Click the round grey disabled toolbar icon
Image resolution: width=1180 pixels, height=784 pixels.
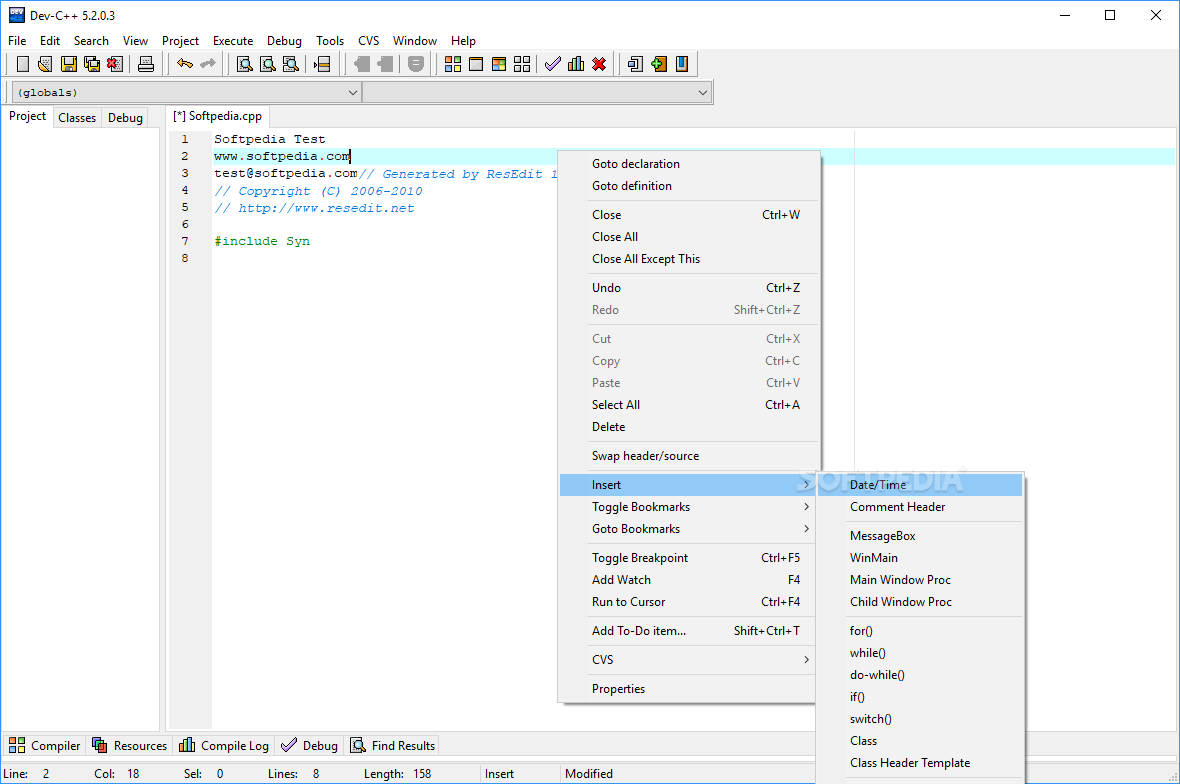point(415,64)
